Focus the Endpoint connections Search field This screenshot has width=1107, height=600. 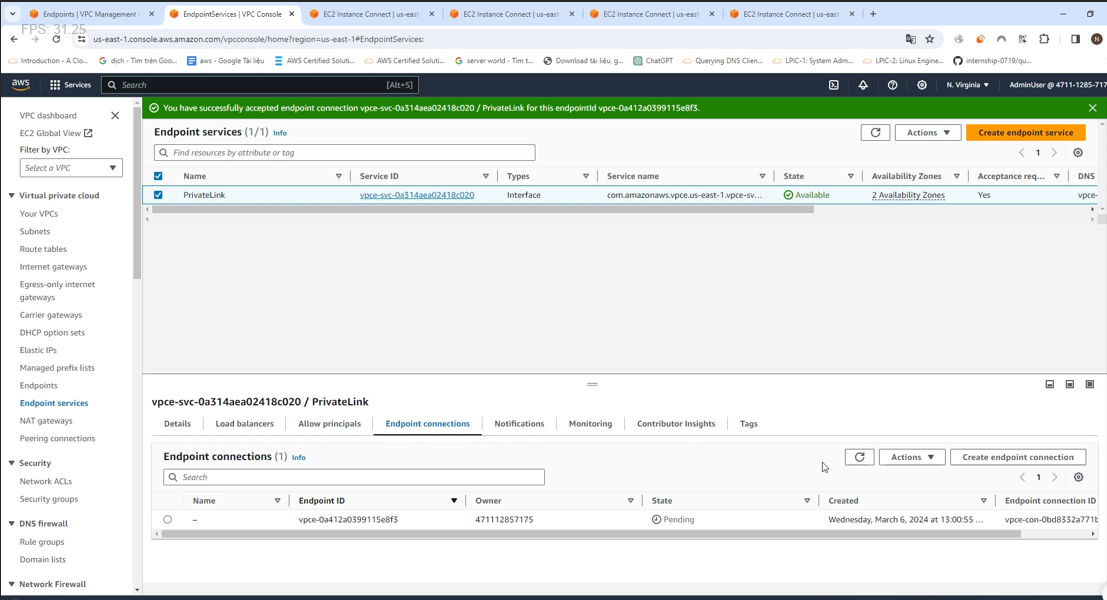(354, 477)
